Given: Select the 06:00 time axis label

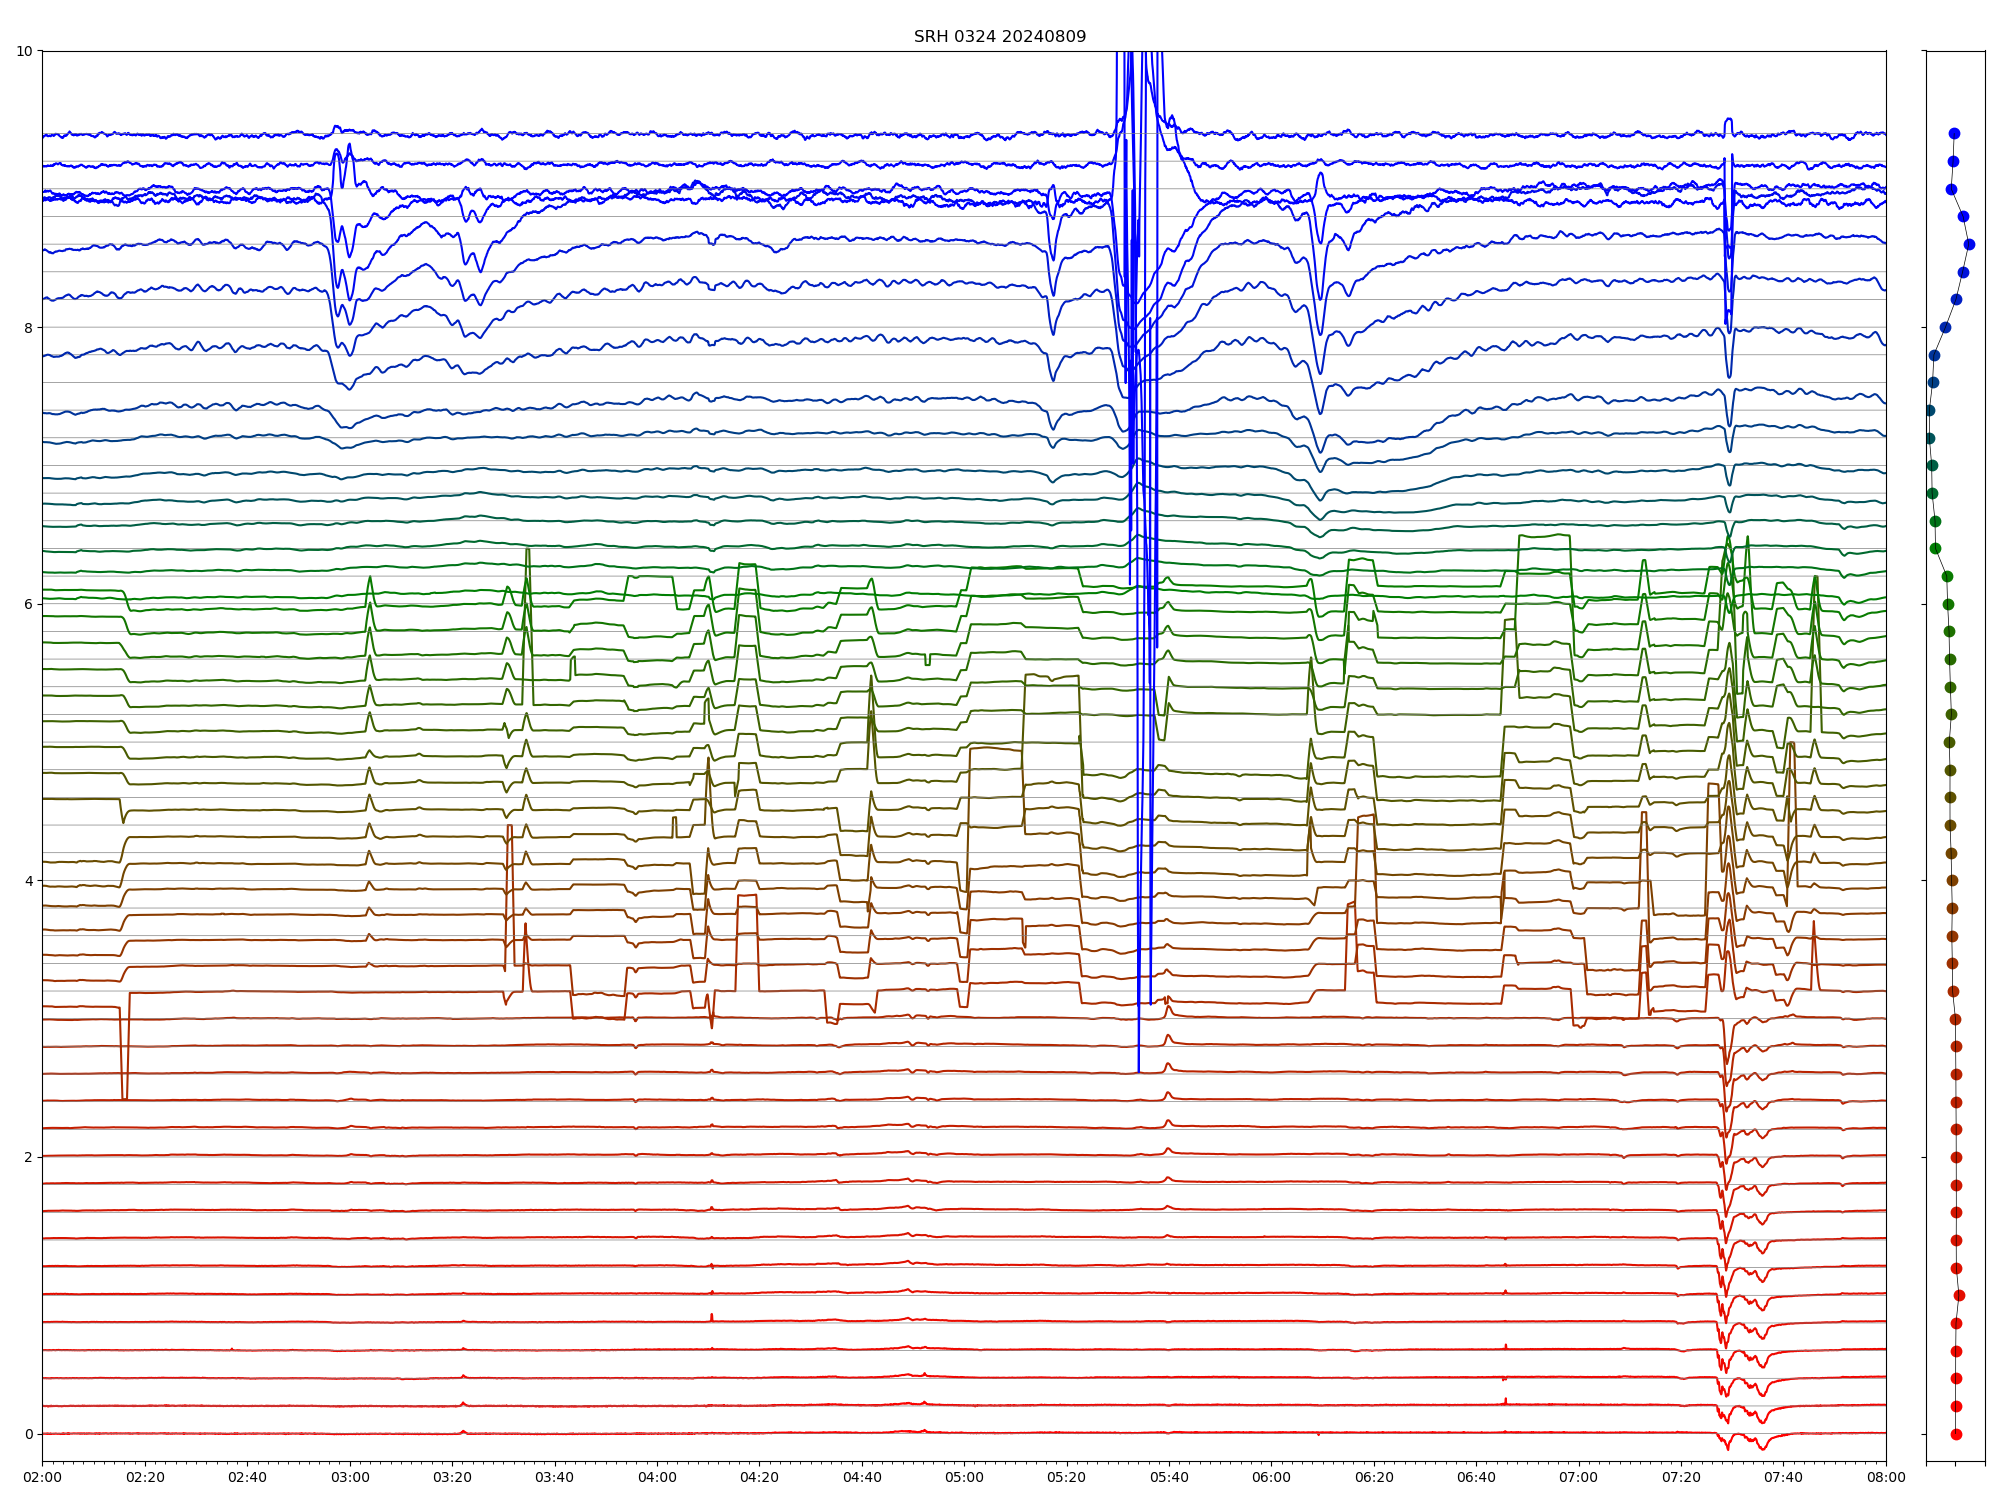Looking at the screenshot, I should pos(1271,1477).
